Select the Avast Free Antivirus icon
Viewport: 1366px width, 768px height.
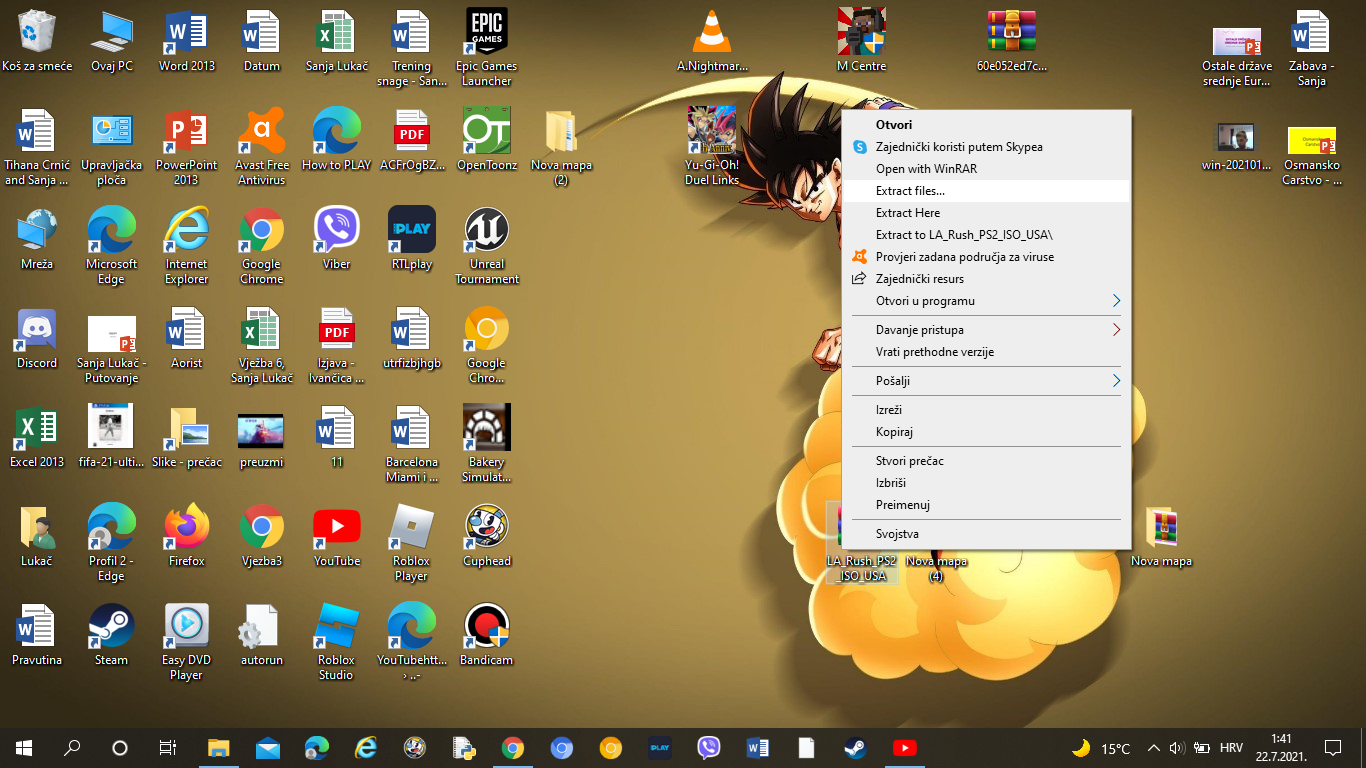[x=262, y=147]
